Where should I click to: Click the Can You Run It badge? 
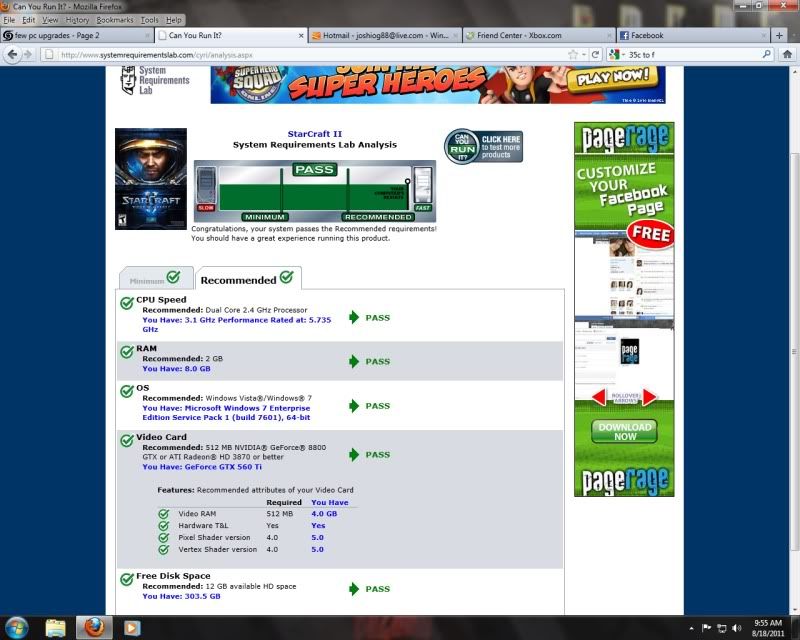click(x=483, y=146)
